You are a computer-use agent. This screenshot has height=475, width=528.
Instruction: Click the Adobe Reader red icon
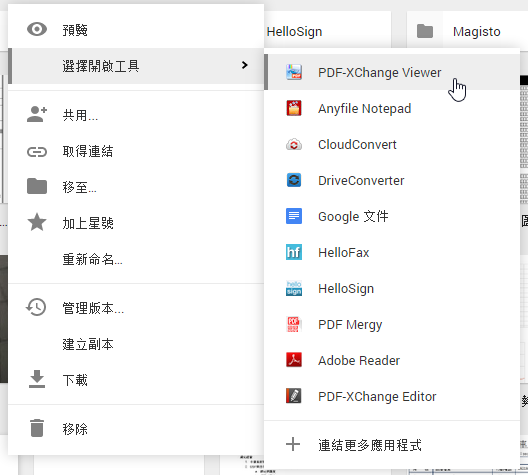294,360
